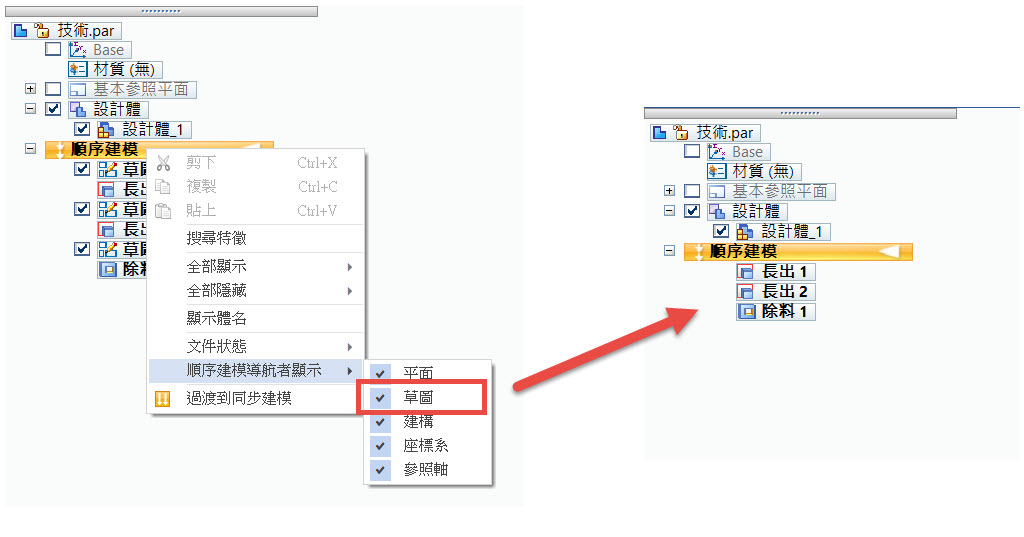The image size is (1024, 537).
Task: Uncheck 平面 in display submenu
Action: pyautogui.click(x=427, y=373)
